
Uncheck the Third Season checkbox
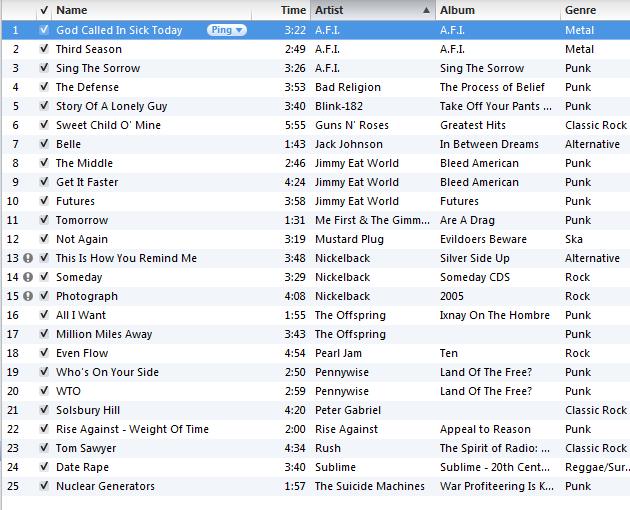click(44, 49)
